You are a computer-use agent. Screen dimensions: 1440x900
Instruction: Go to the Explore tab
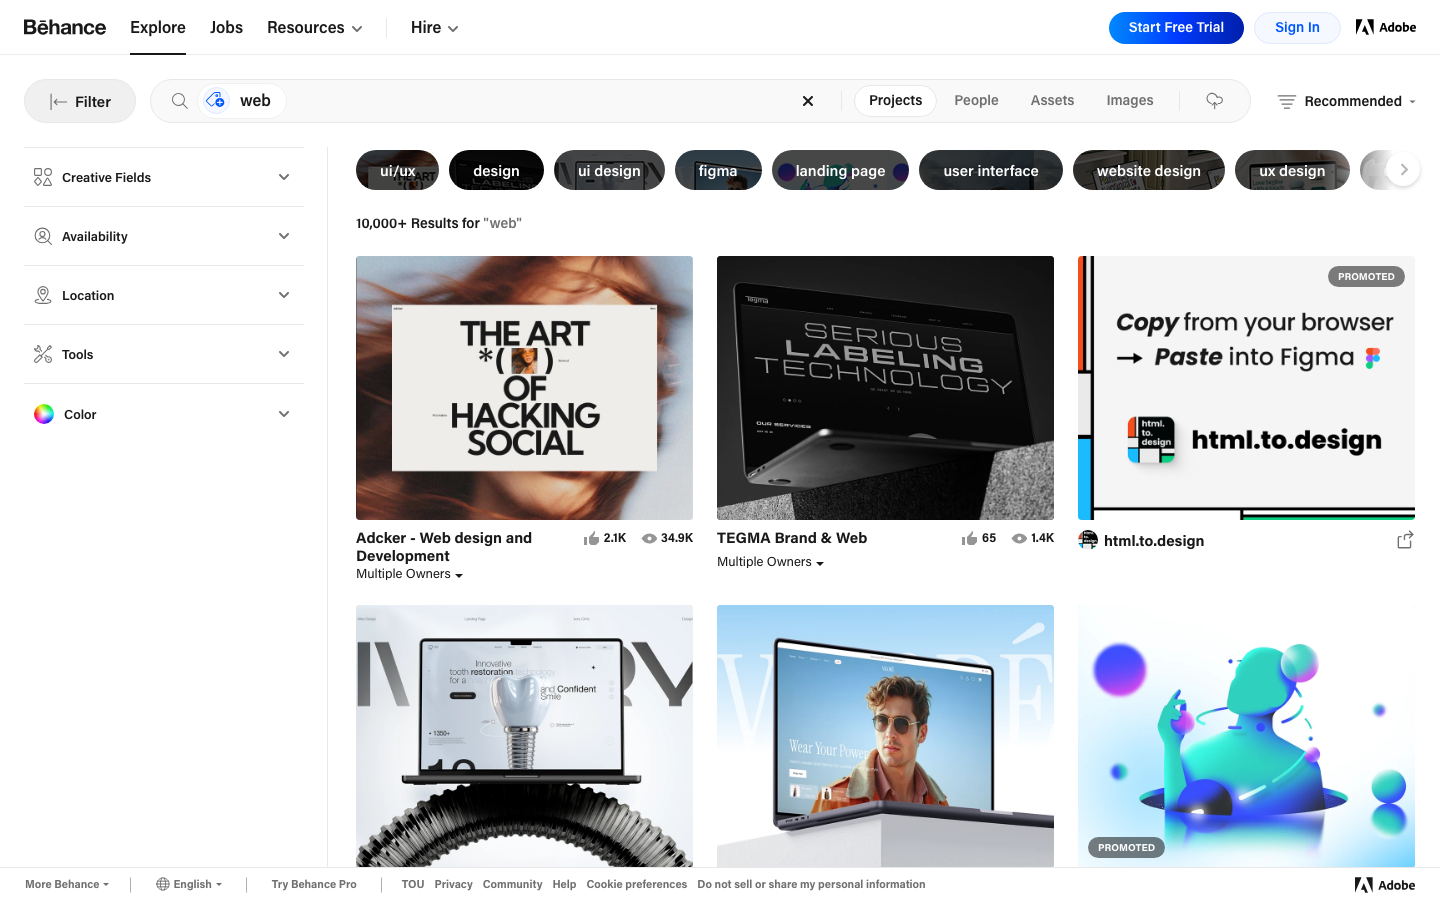tap(158, 27)
